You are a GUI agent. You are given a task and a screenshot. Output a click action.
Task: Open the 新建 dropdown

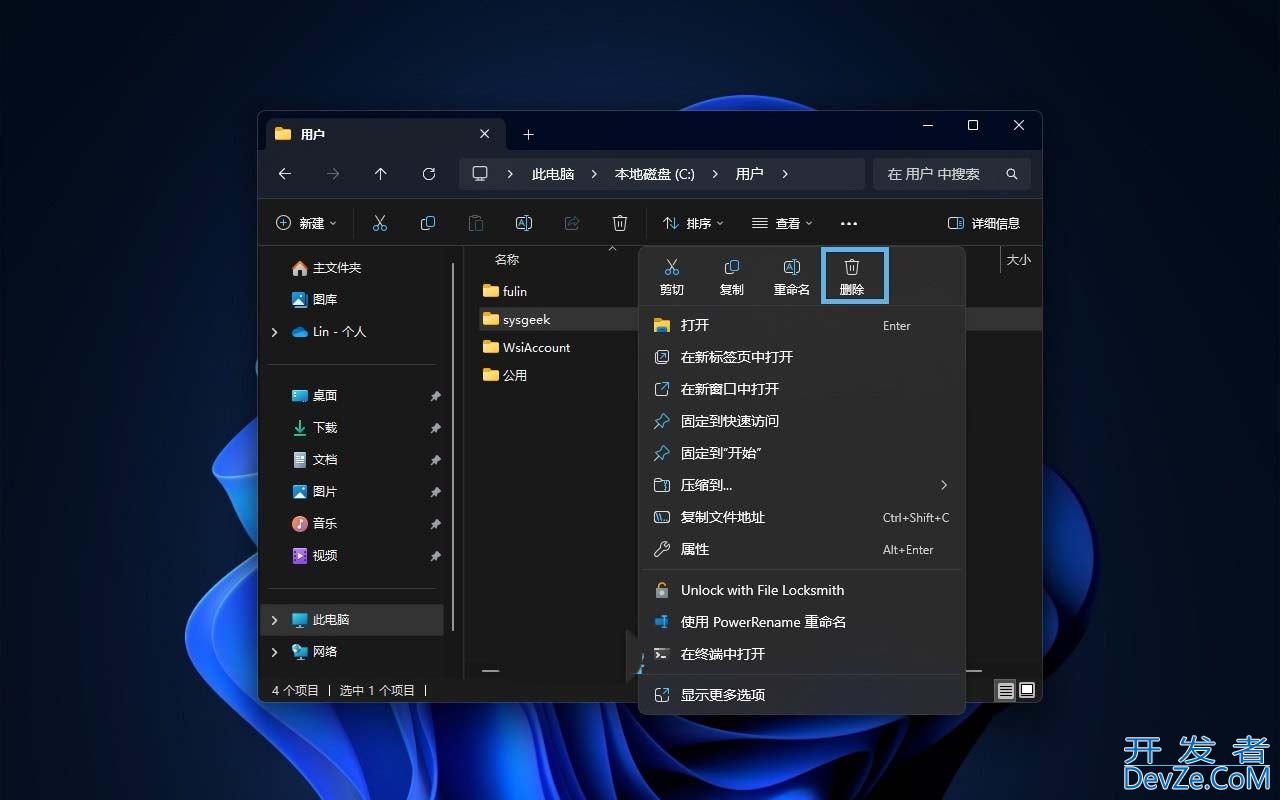pyautogui.click(x=307, y=223)
